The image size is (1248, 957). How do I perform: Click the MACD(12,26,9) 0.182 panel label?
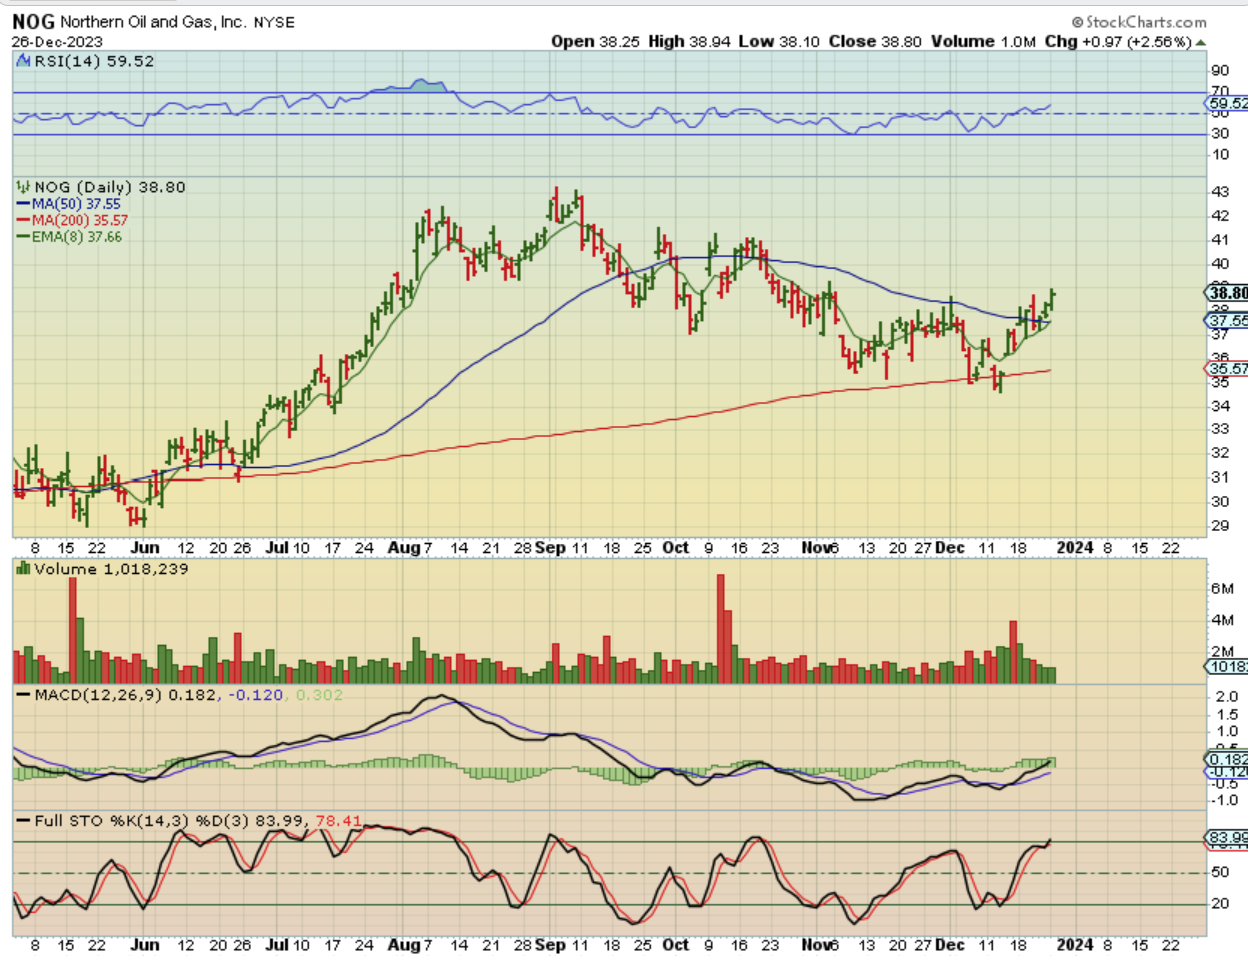(125, 694)
